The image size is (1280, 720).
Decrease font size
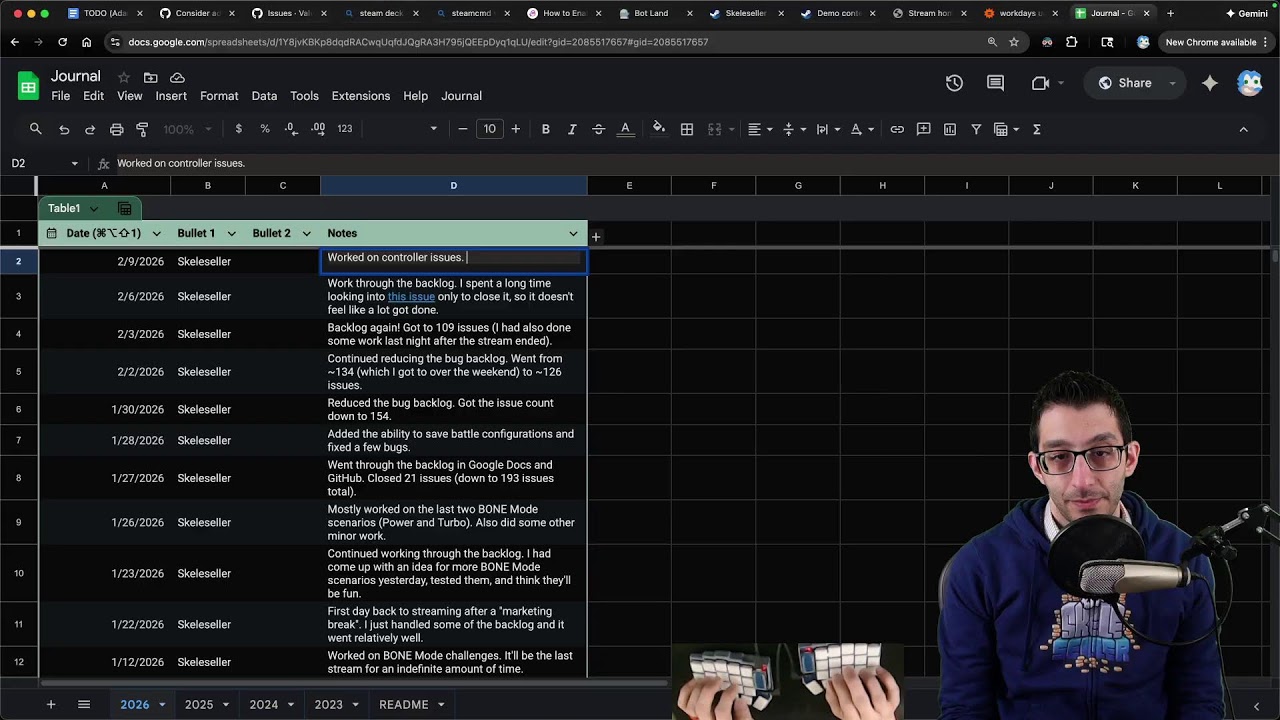point(462,129)
